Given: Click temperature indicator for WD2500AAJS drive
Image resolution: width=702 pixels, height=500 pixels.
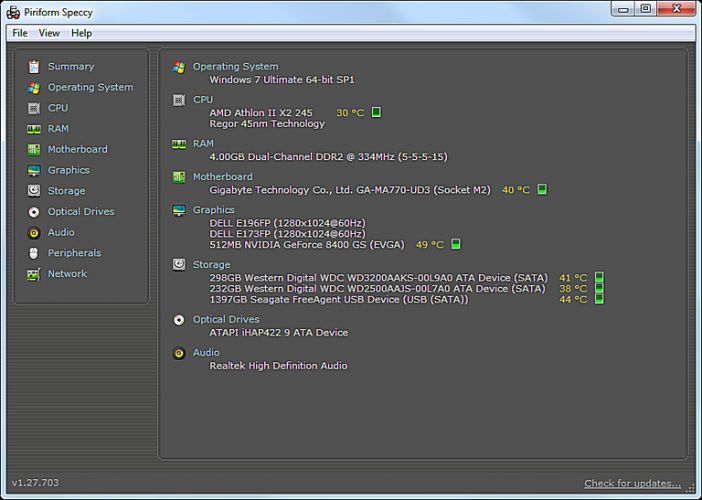Looking at the screenshot, I should pyautogui.click(x=599, y=288).
